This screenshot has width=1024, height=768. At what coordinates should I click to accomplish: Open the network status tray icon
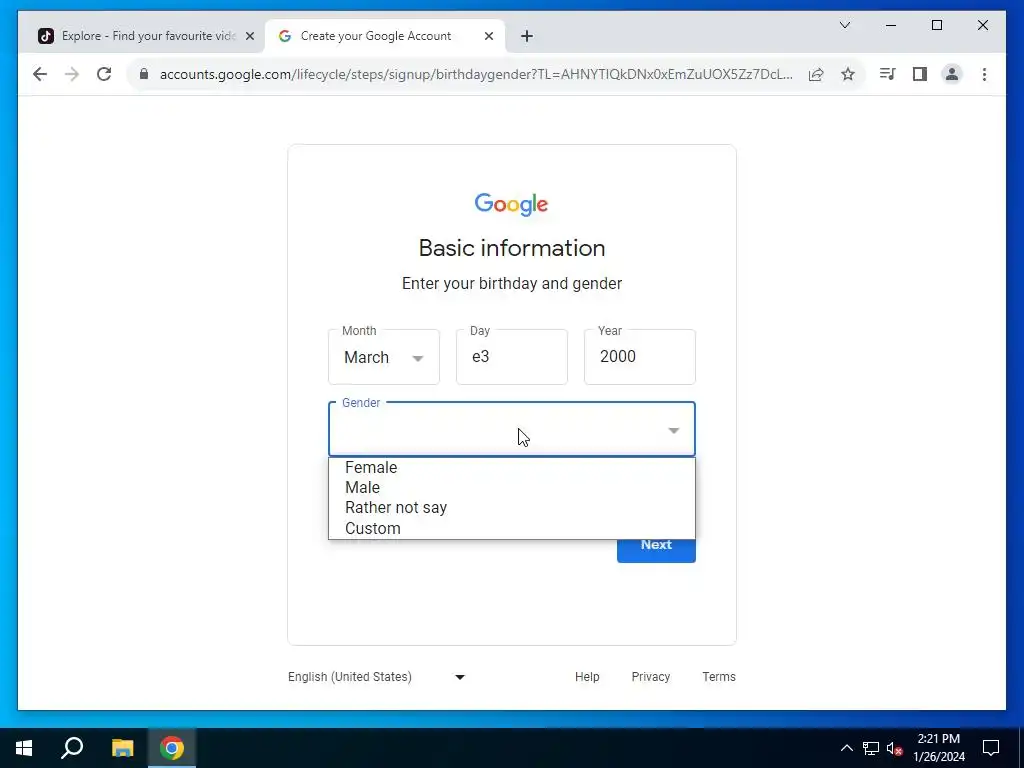[871, 748]
